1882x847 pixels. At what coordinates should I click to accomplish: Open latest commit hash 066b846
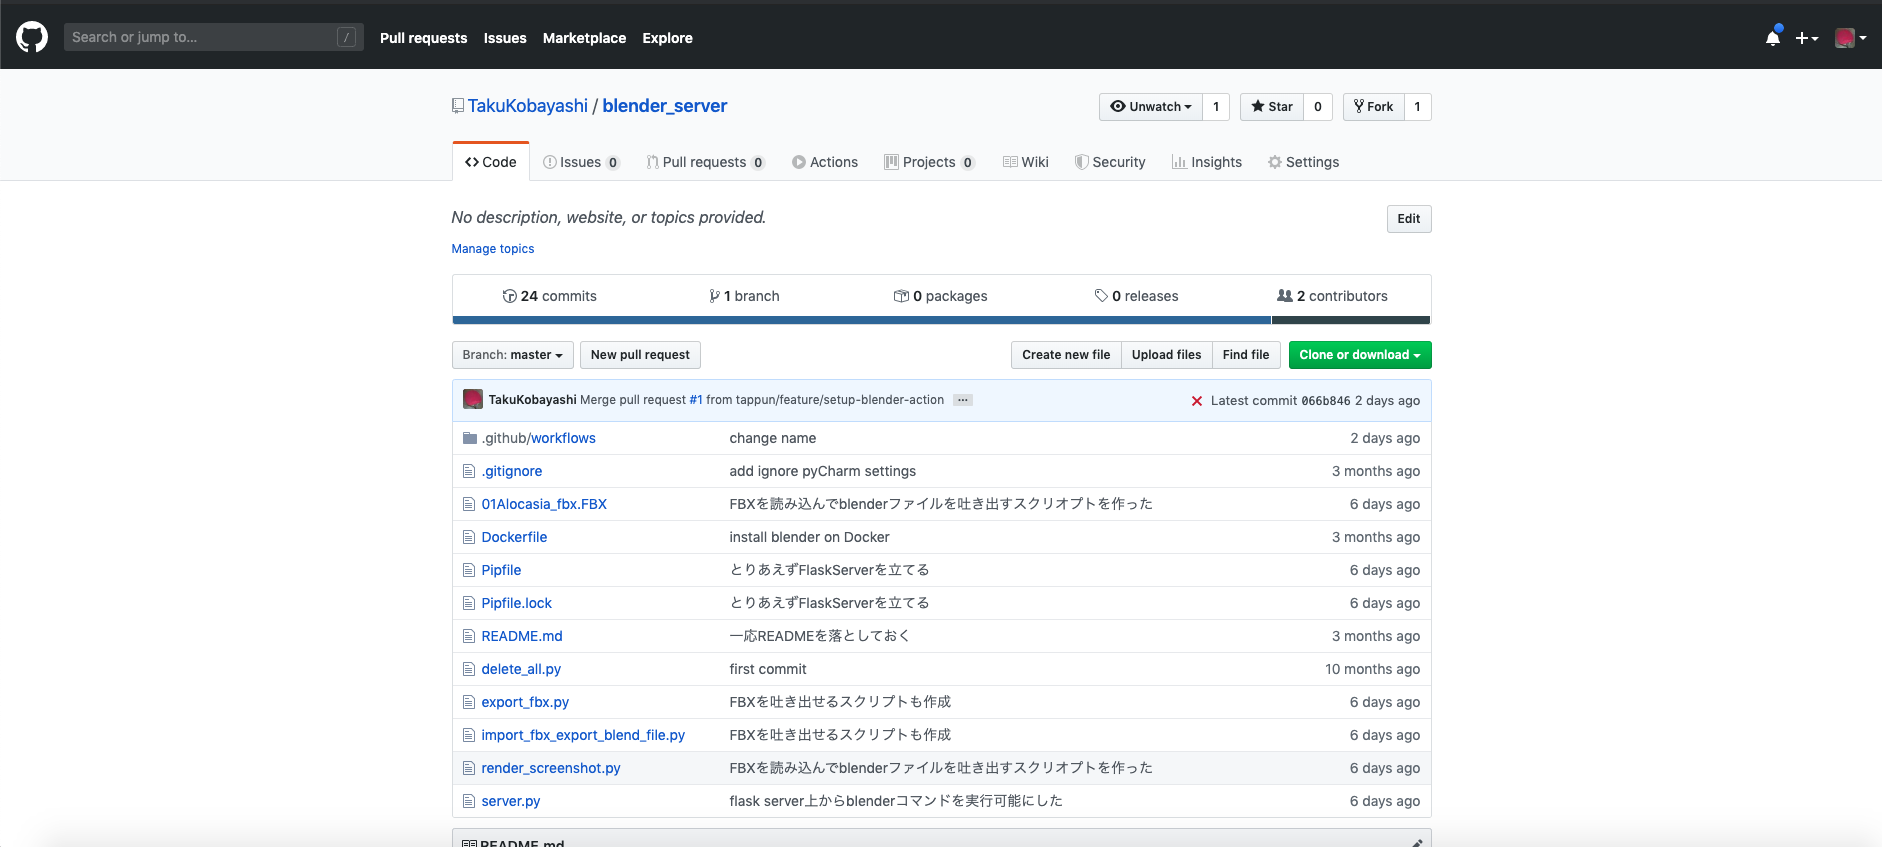click(x=1326, y=401)
